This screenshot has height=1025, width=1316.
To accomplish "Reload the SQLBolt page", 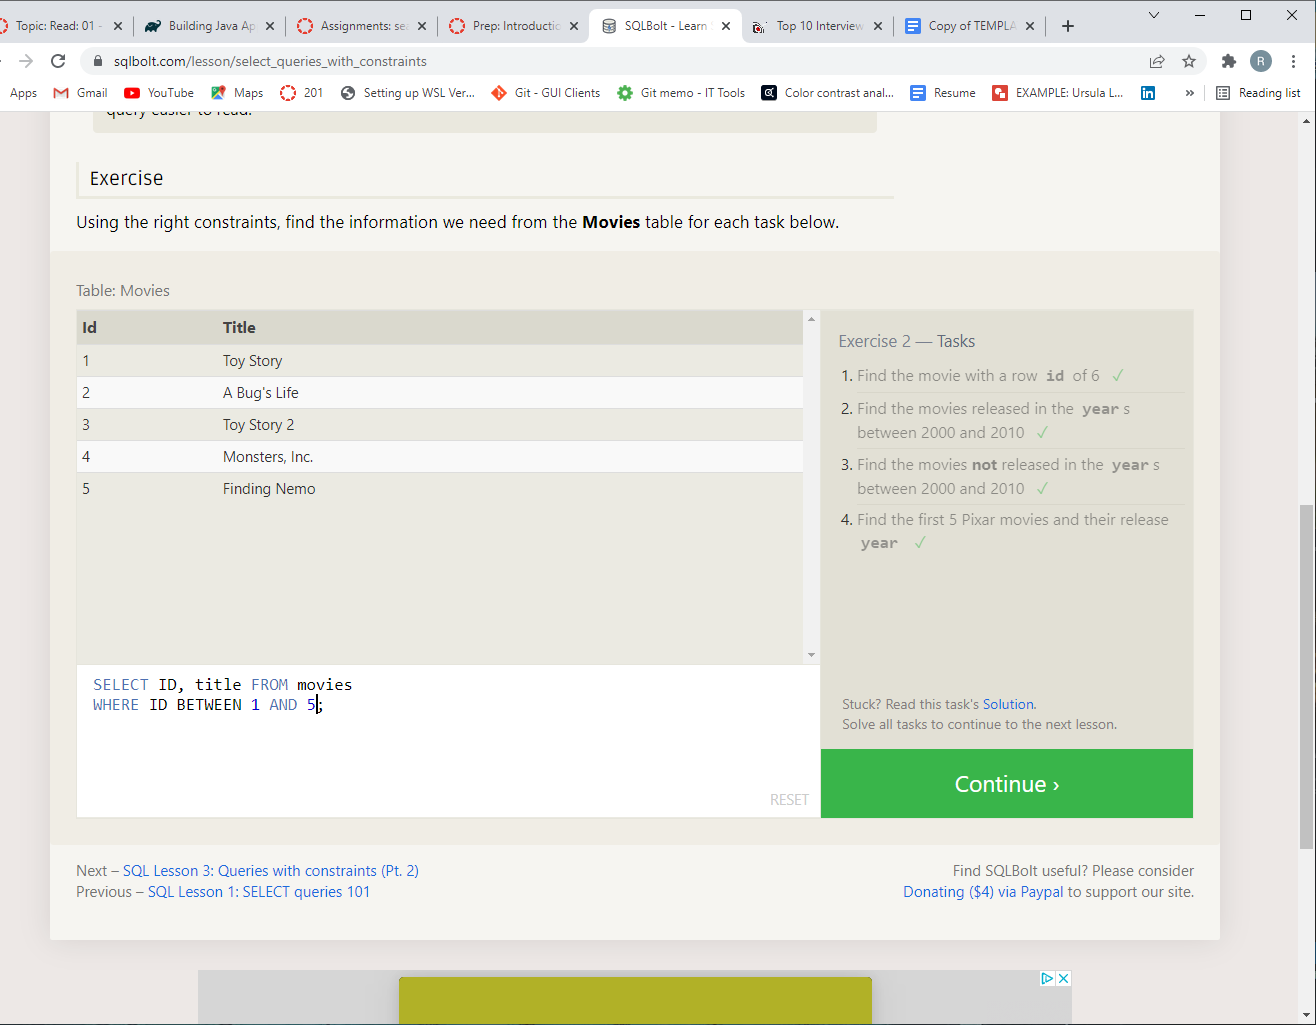I will pyautogui.click(x=58, y=61).
